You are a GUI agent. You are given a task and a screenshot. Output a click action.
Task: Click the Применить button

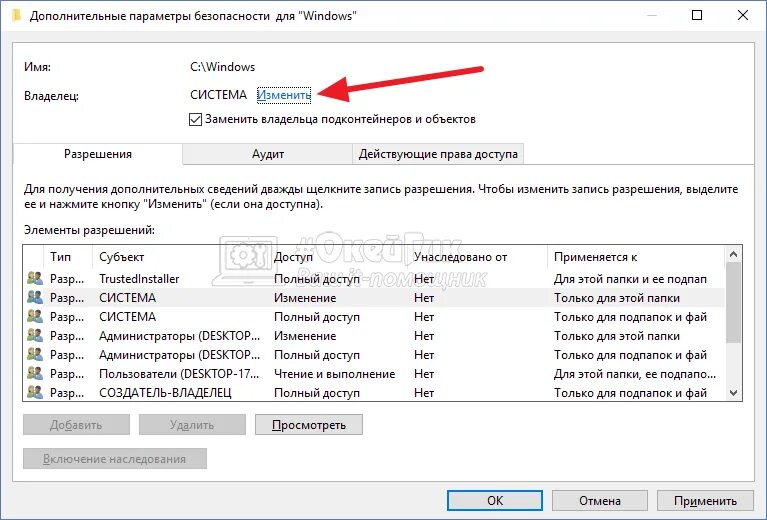click(x=705, y=500)
